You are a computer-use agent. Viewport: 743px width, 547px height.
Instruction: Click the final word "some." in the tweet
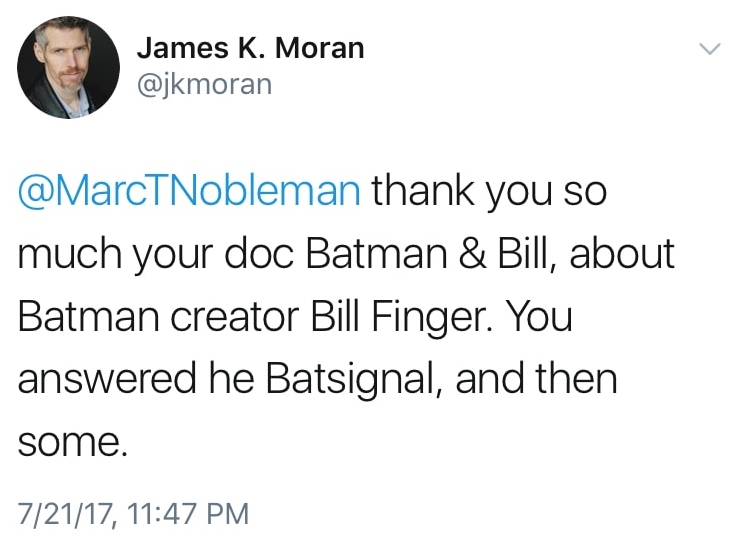(x=72, y=443)
